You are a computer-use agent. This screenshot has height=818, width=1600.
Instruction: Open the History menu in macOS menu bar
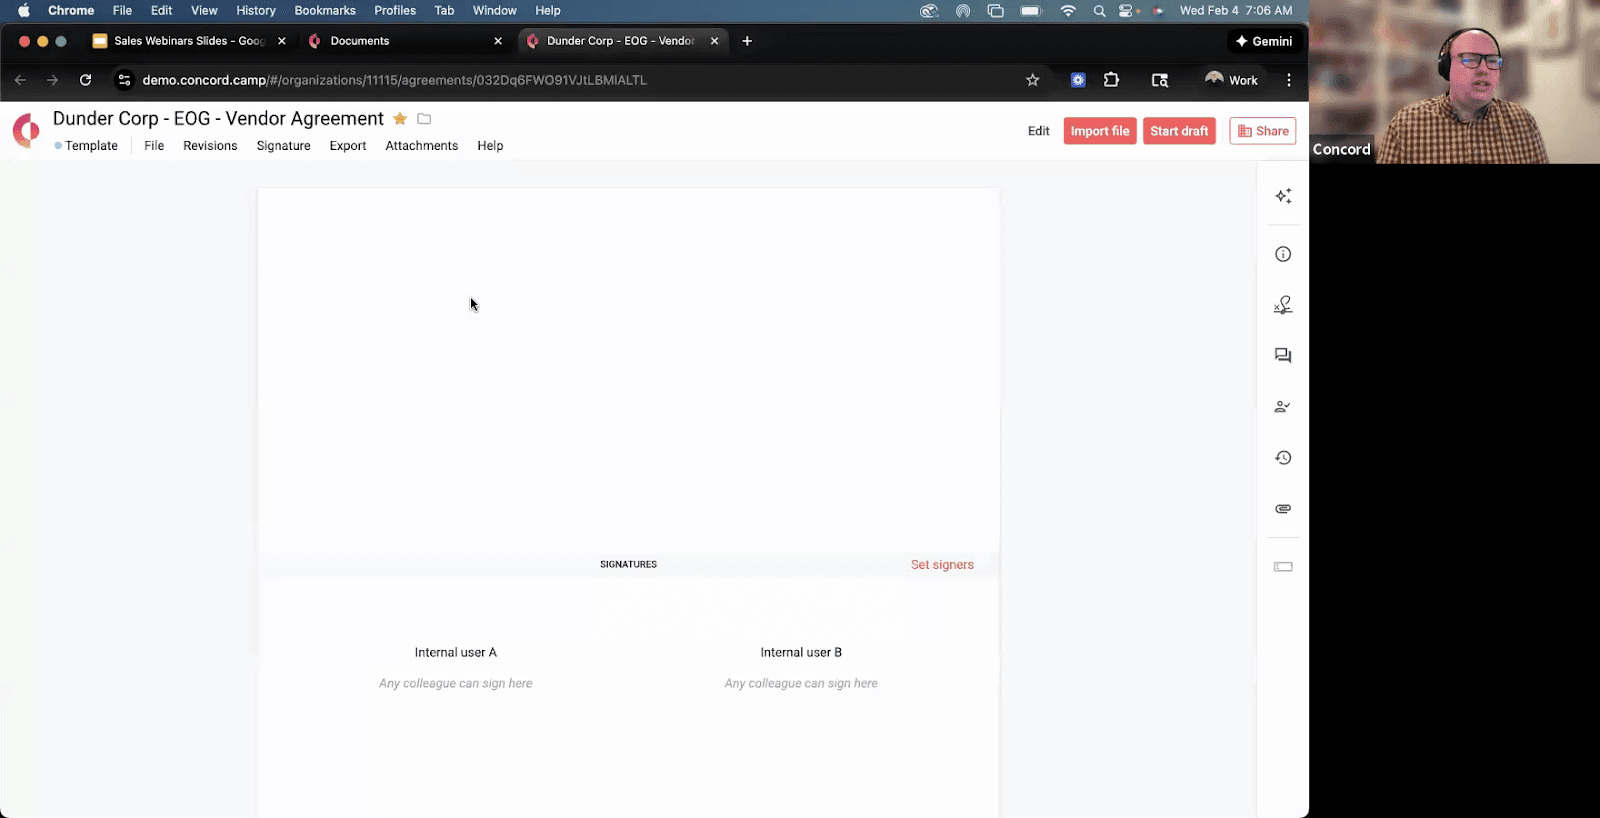[256, 11]
